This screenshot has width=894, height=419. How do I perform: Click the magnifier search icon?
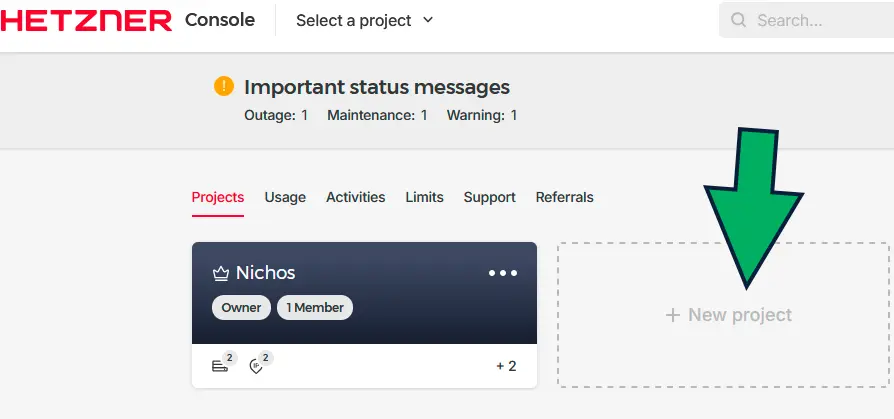point(738,21)
